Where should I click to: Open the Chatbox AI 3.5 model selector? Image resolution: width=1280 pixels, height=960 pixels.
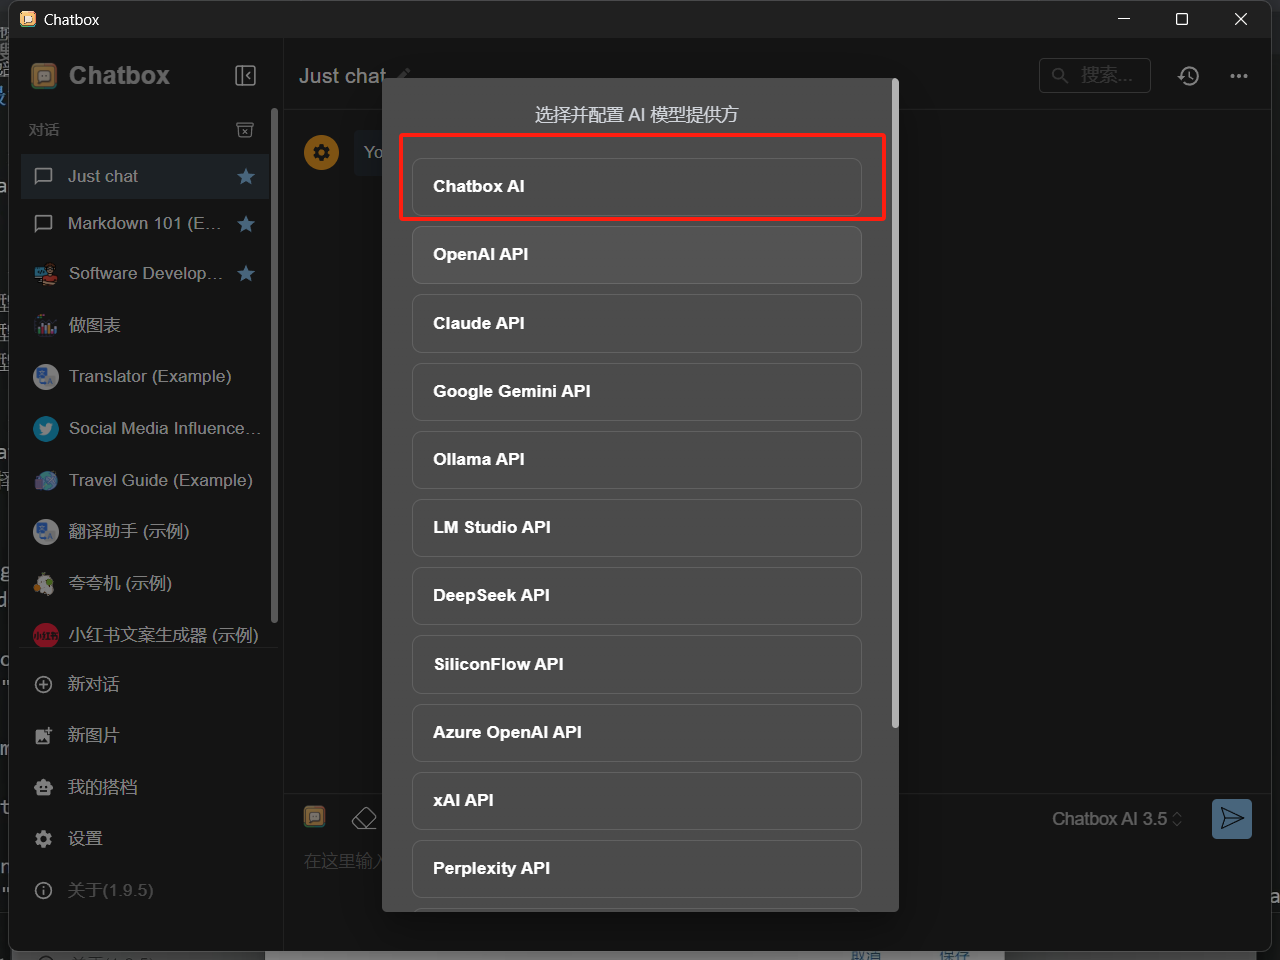(x=1117, y=819)
